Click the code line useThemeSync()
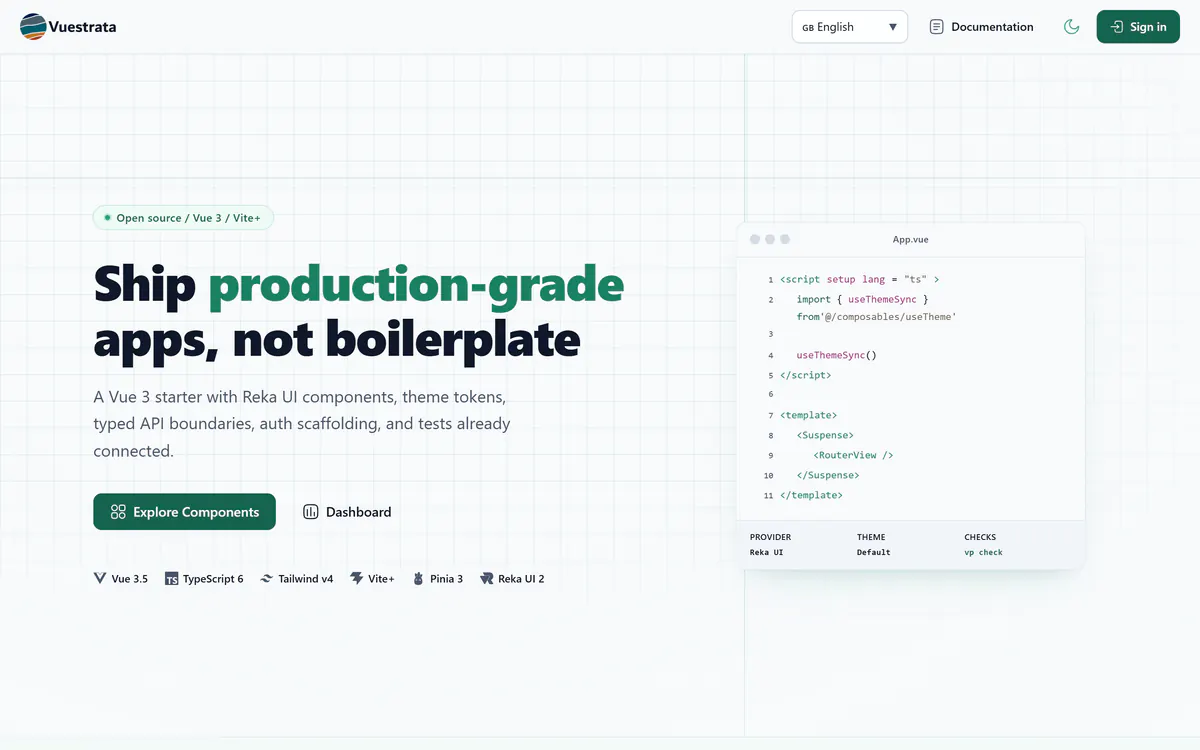The width and height of the screenshot is (1200, 750). tap(836, 355)
